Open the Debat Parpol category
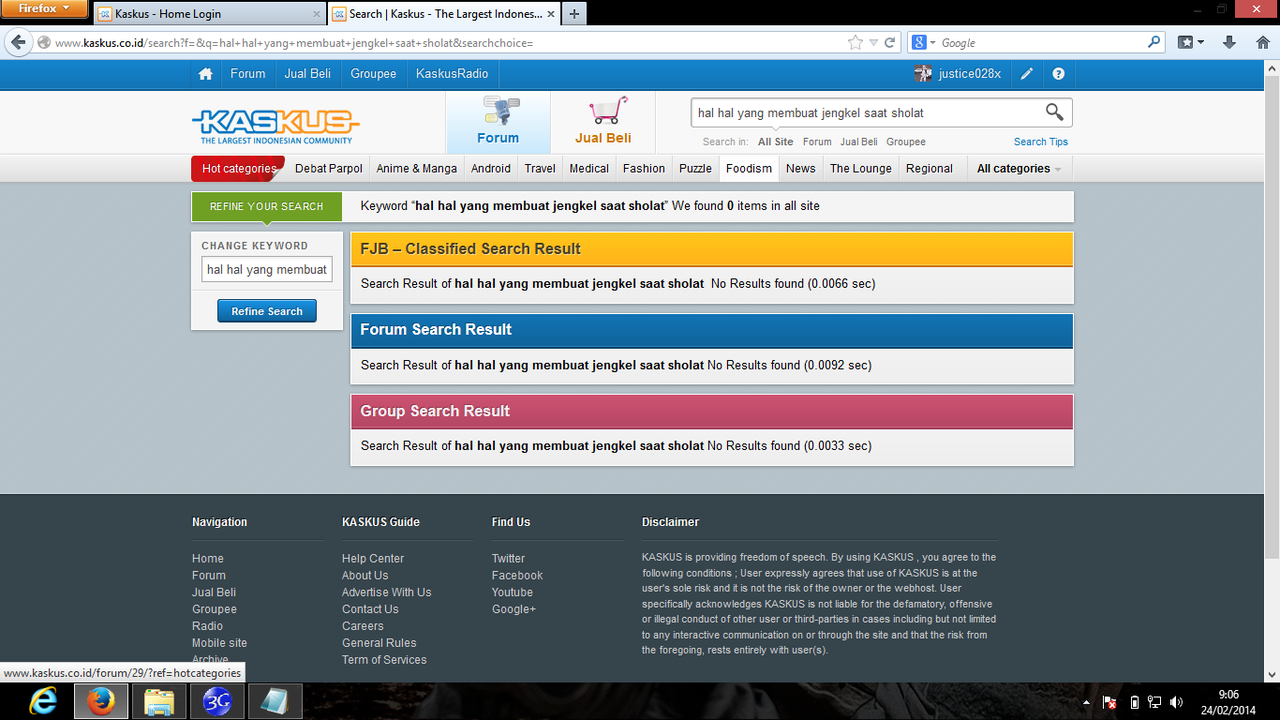This screenshot has height=720, width=1280. point(329,168)
